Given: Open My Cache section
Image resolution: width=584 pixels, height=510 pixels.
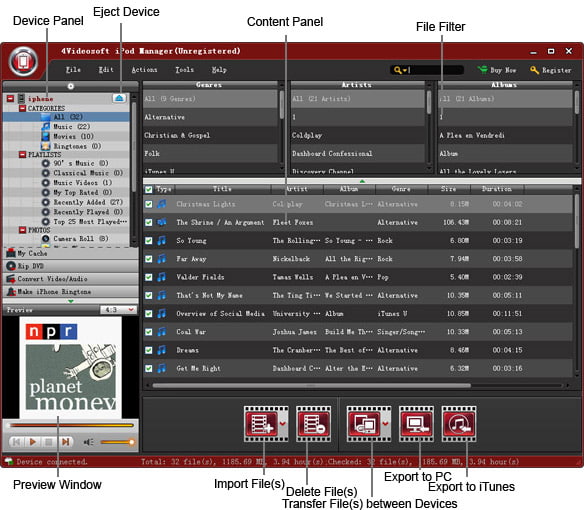Looking at the screenshot, I should click(x=70, y=253).
